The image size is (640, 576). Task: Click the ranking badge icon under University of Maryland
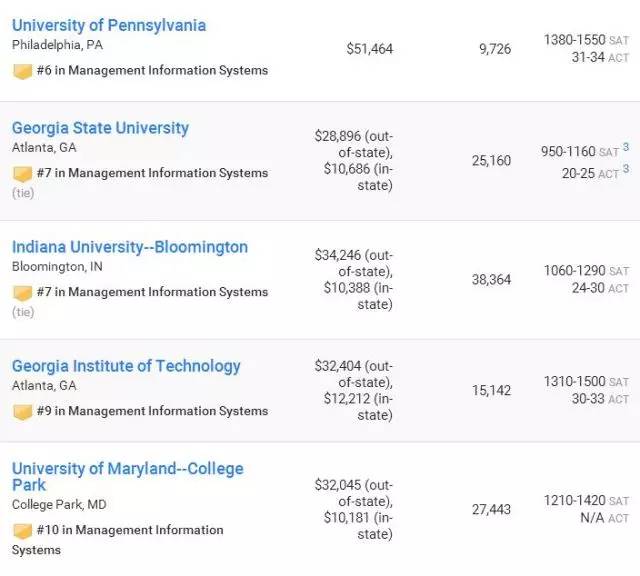click(22, 530)
